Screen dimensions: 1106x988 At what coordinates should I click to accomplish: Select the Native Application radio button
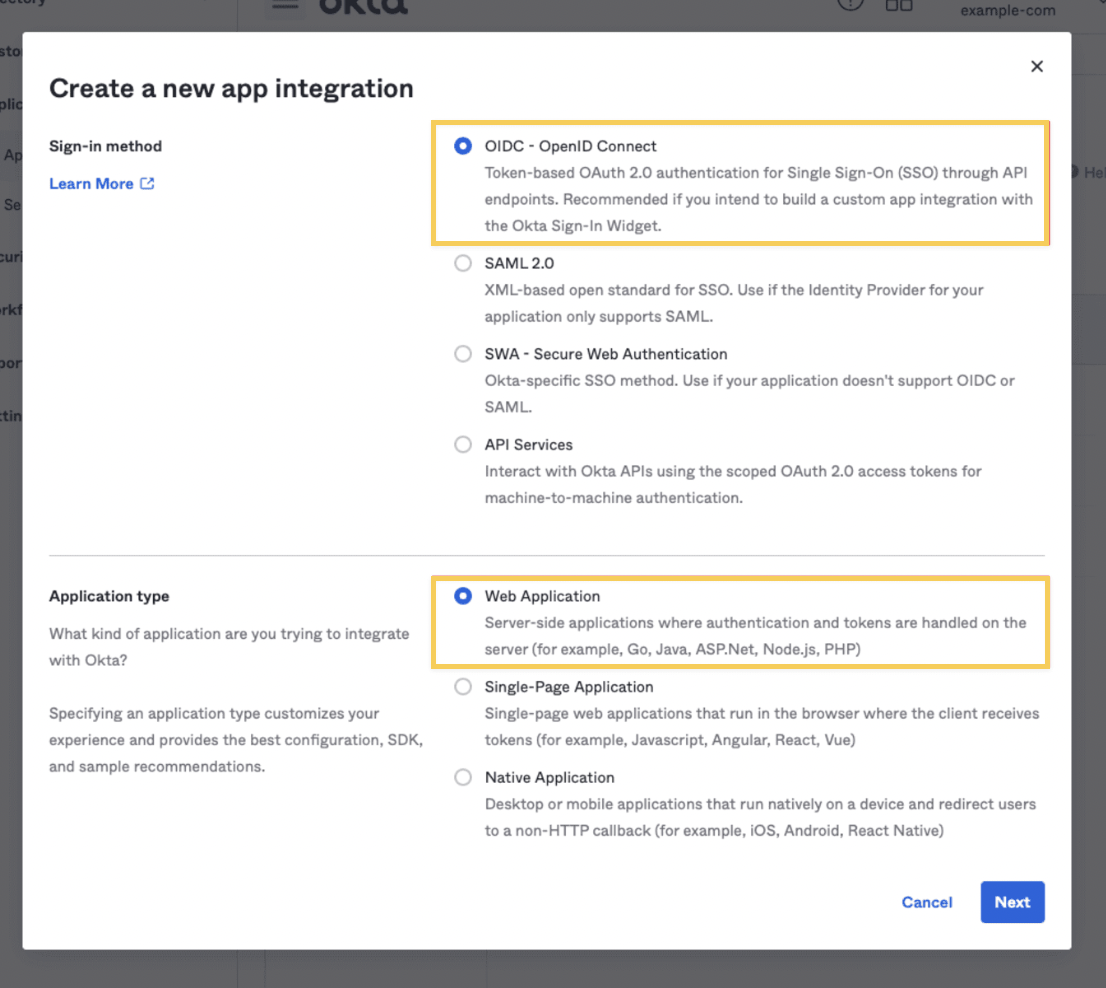pyautogui.click(x=463, y=777)
